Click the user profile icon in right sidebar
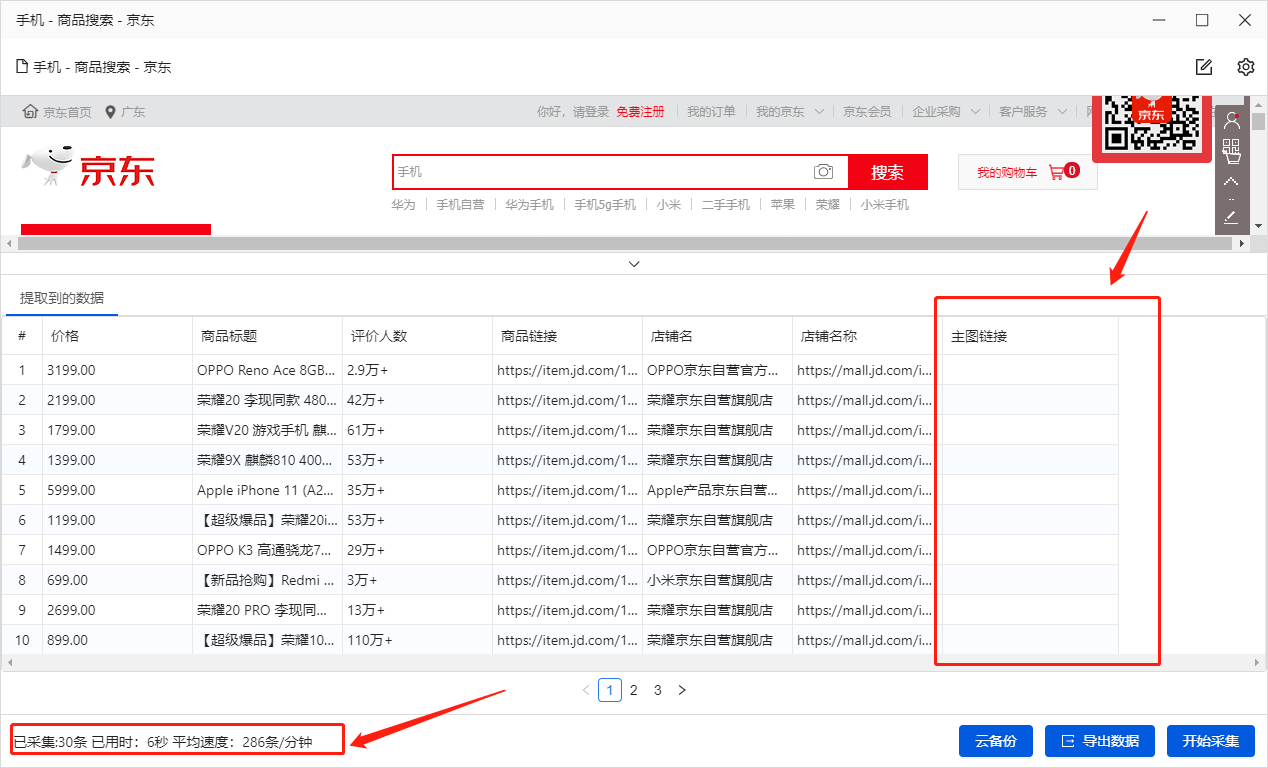Screen dimensions: 1268x768 (x=1231, y=120)
